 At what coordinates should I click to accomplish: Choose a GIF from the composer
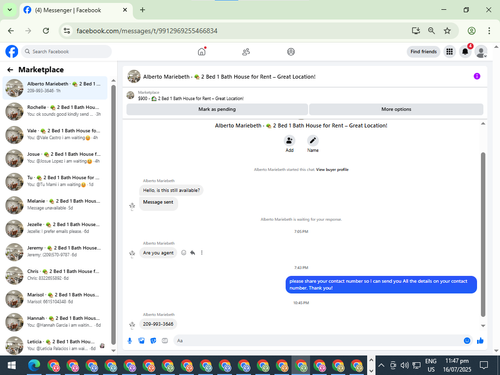pos(165,341)
